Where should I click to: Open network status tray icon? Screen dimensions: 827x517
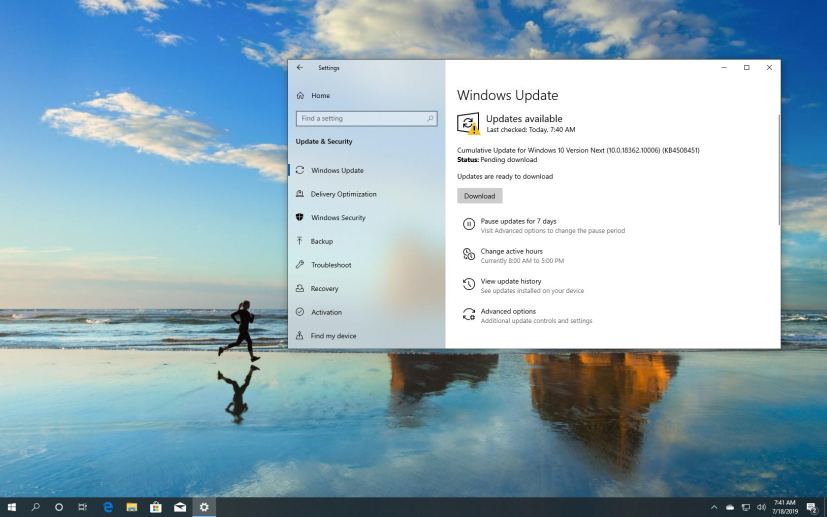[x=746, y=508]
